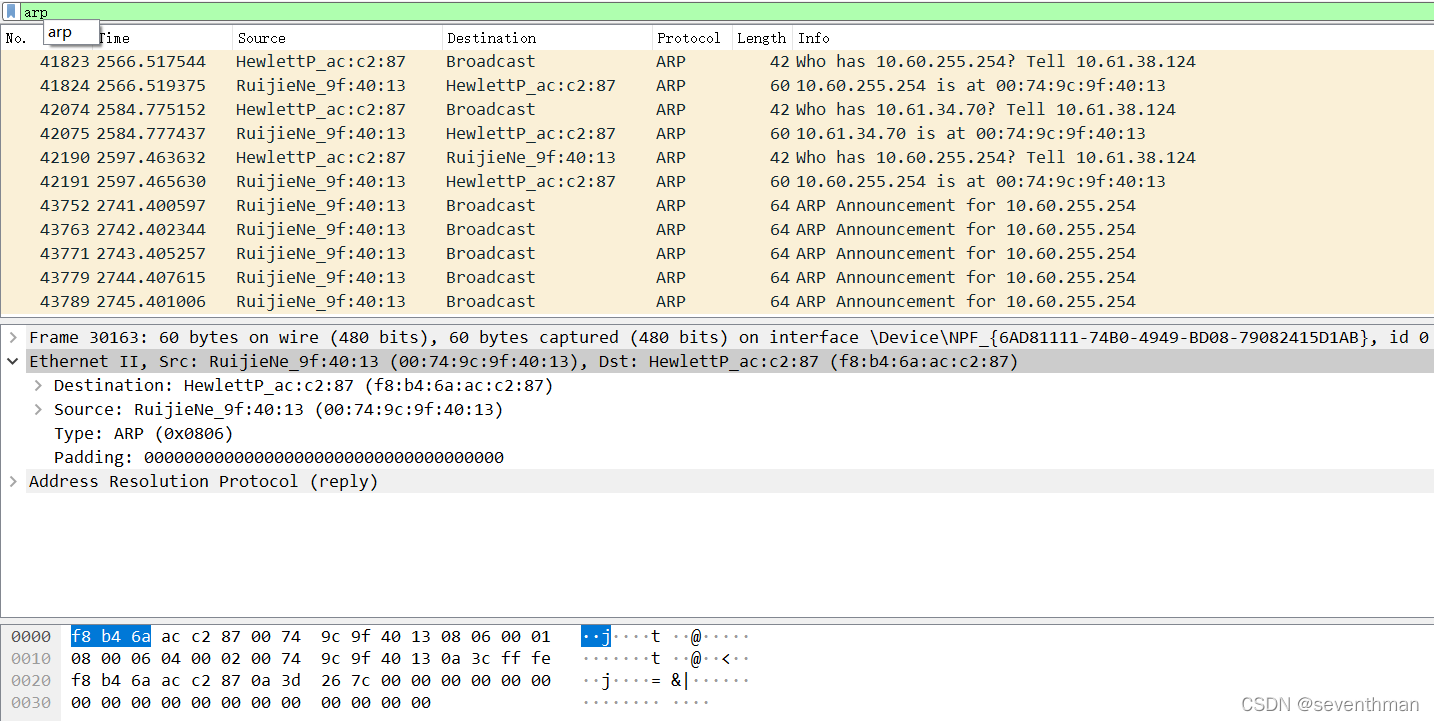Click hex offset 0010 row label
This screenshot has height=721, width=1434.
pos(31,658)
